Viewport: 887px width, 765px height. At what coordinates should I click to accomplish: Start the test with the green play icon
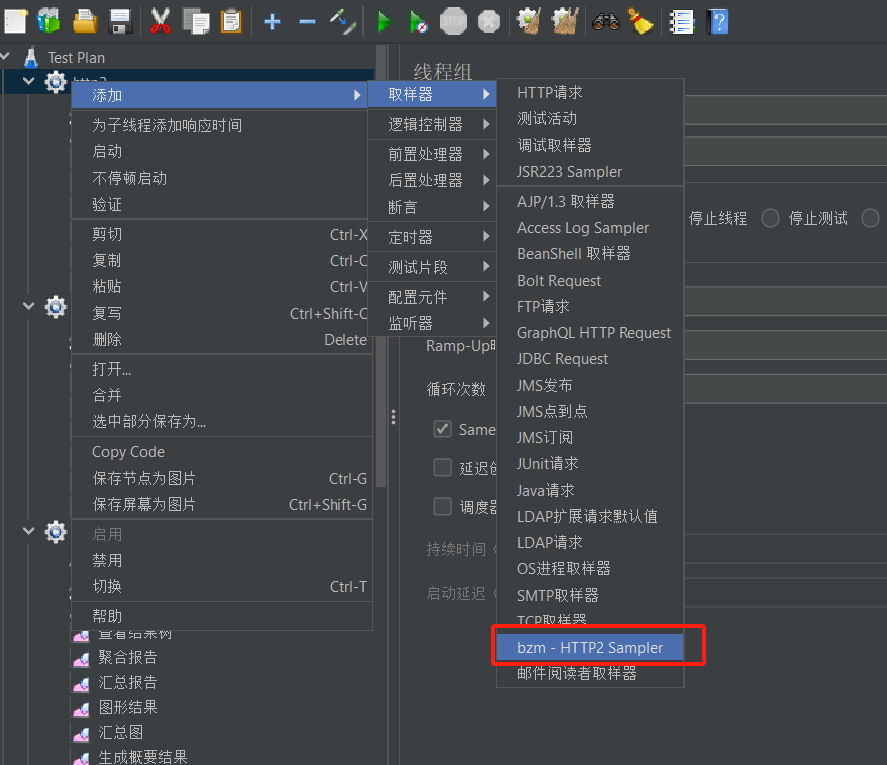(385, 22)
